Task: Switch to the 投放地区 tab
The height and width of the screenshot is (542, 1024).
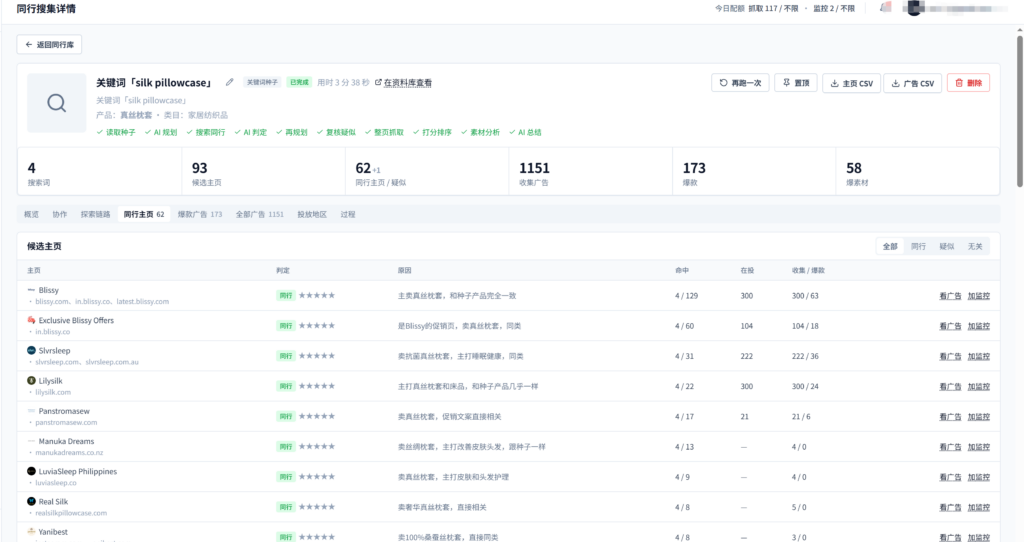Action: [x=312, y=214]
